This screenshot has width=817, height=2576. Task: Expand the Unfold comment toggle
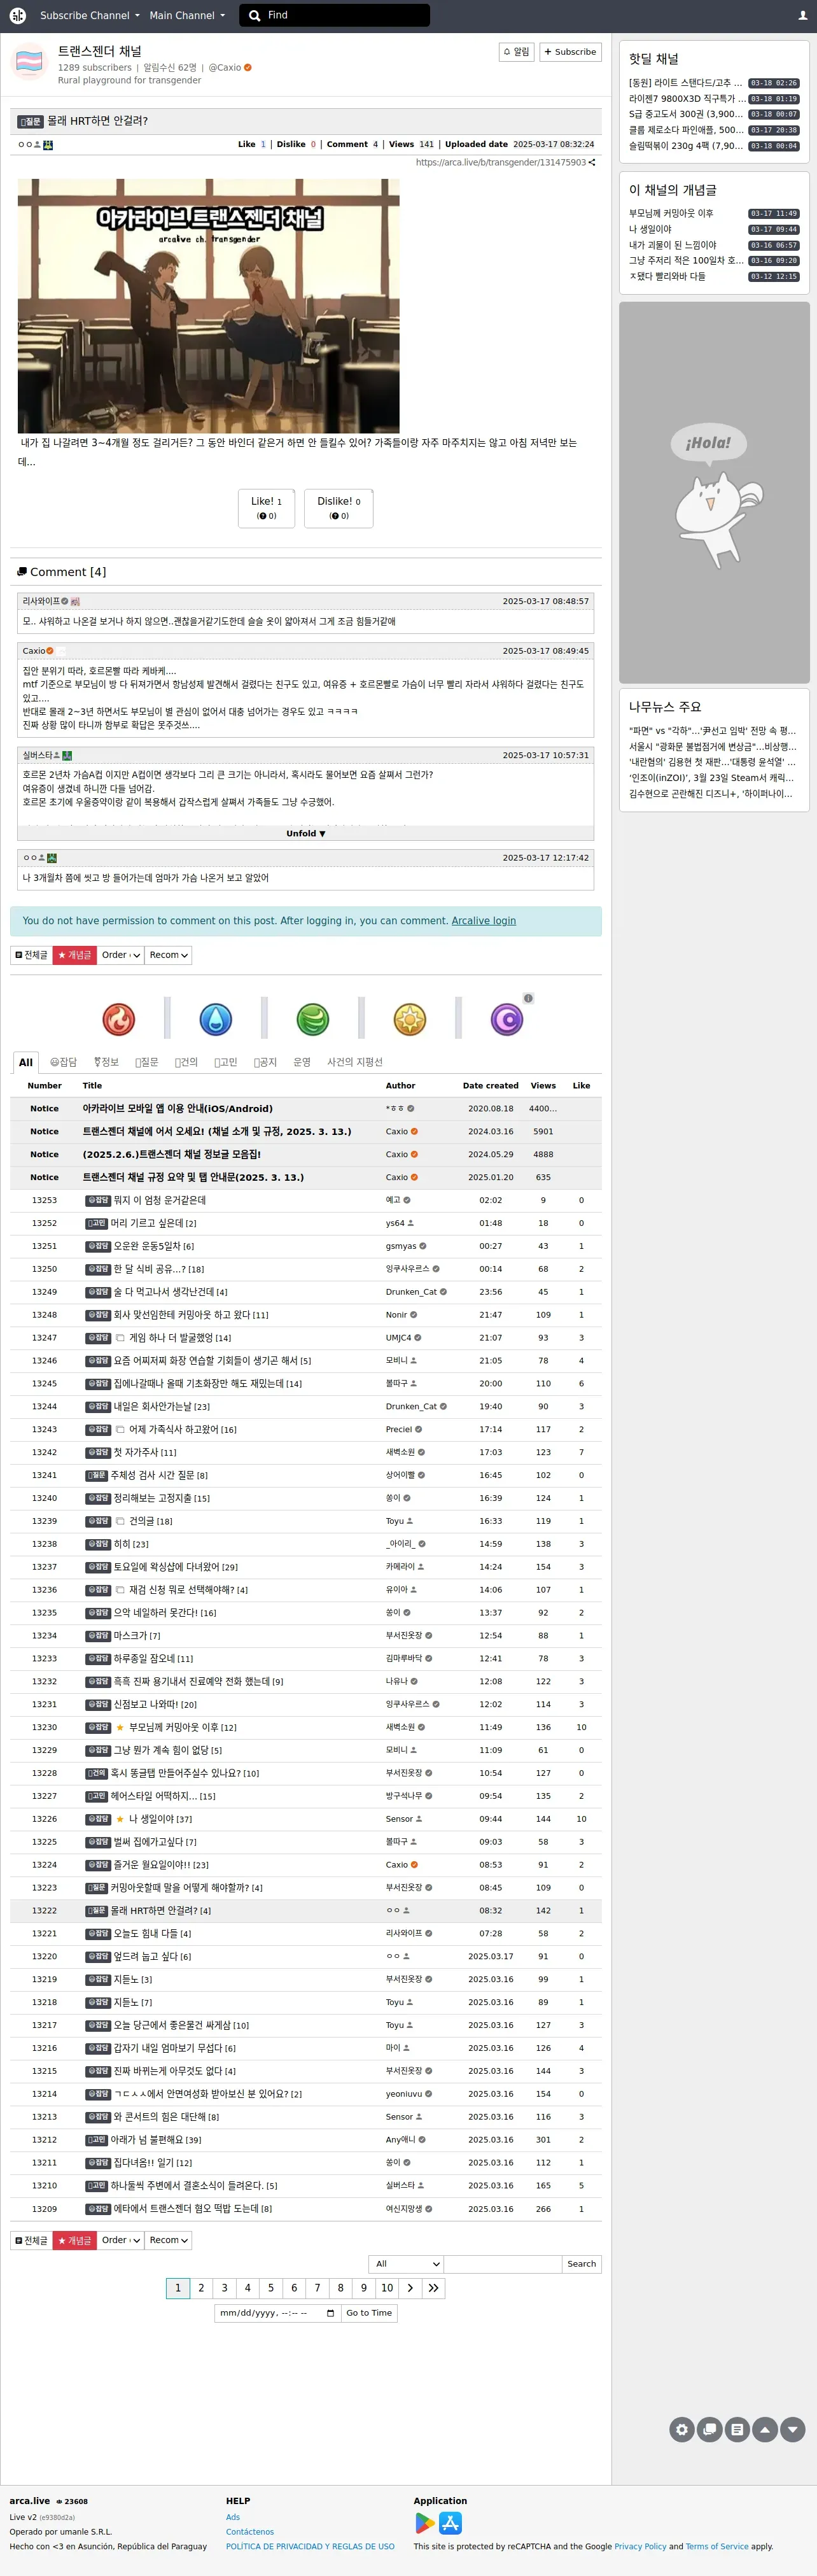[x=305, y=833]
